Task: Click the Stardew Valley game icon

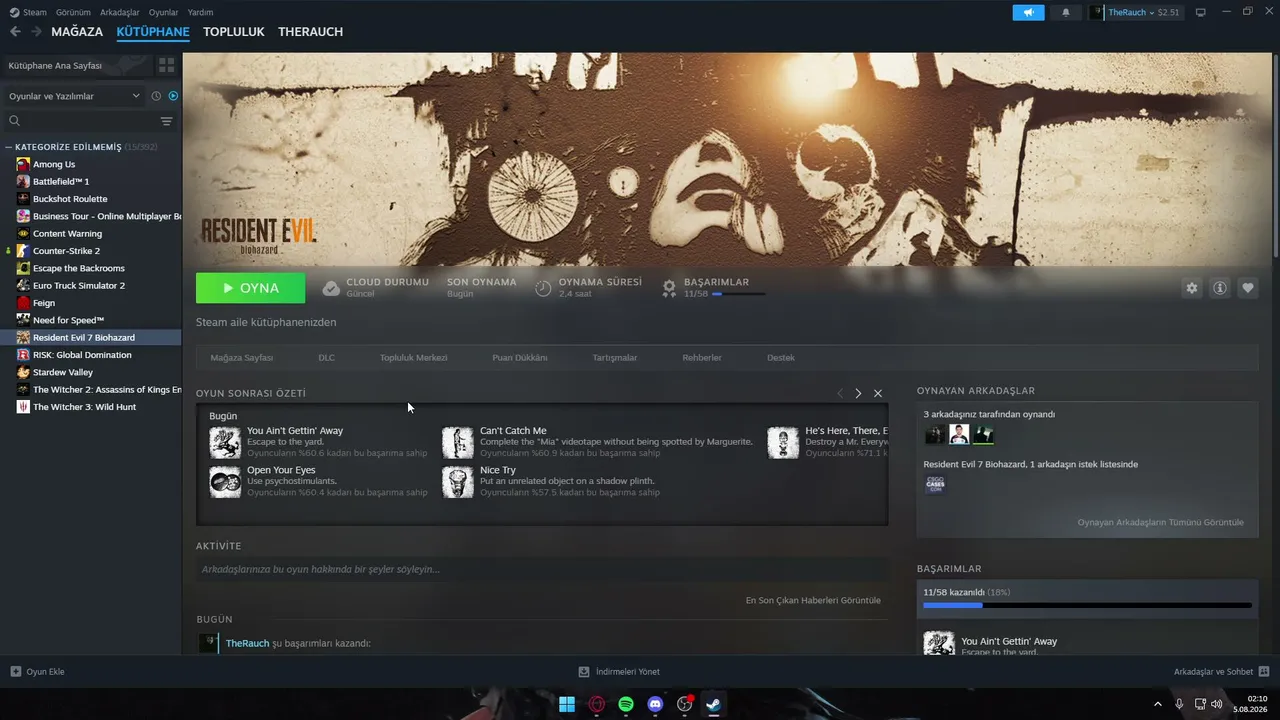Action: tap(23, 372)
